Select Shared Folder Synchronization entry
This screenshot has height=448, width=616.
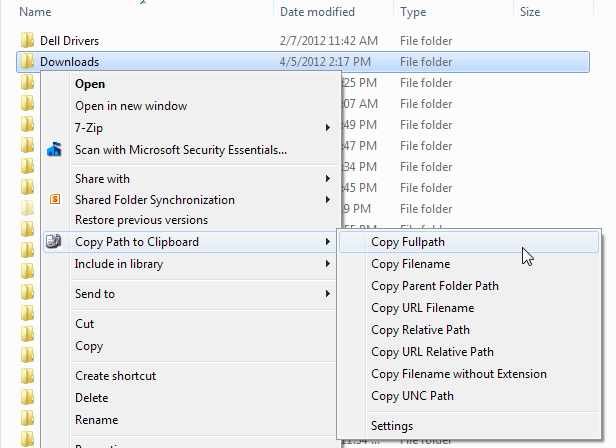[x=155, y=200]
